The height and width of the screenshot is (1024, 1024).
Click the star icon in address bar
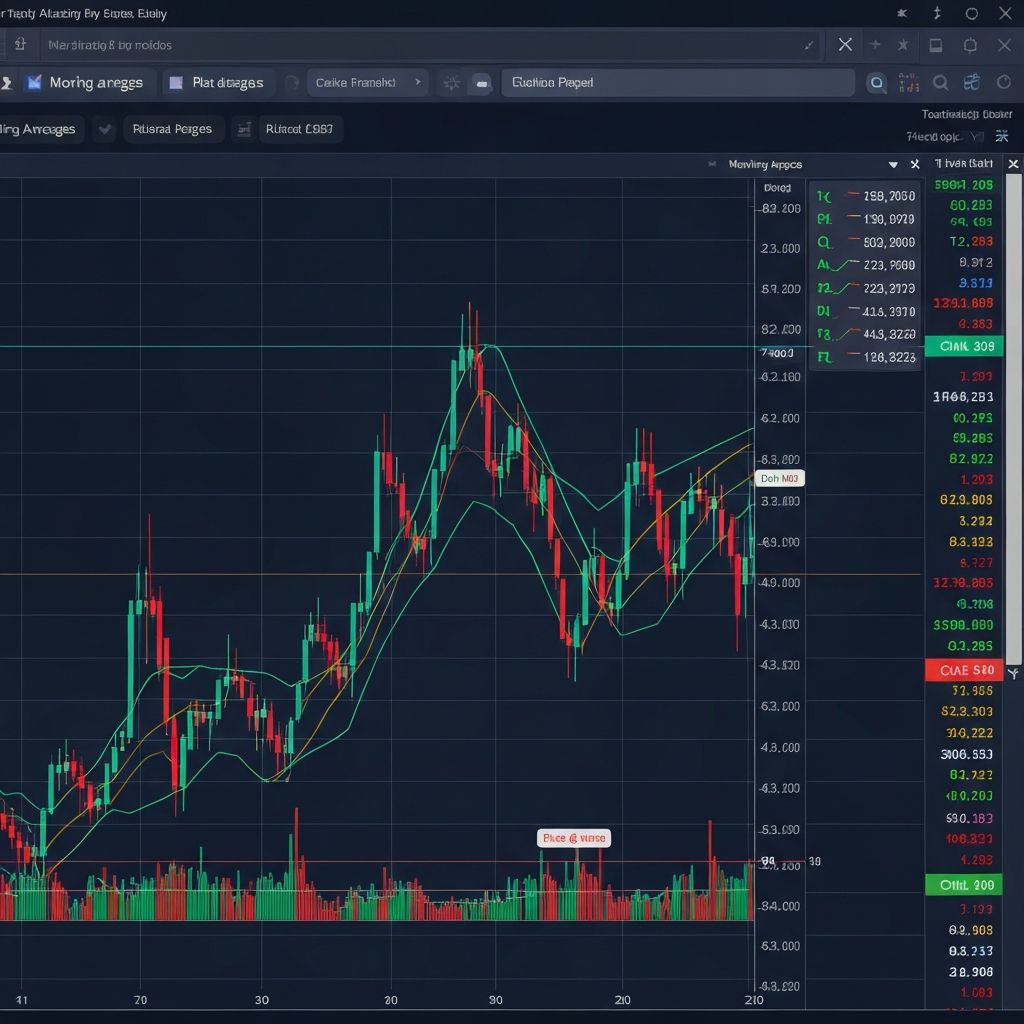[903, 45]
